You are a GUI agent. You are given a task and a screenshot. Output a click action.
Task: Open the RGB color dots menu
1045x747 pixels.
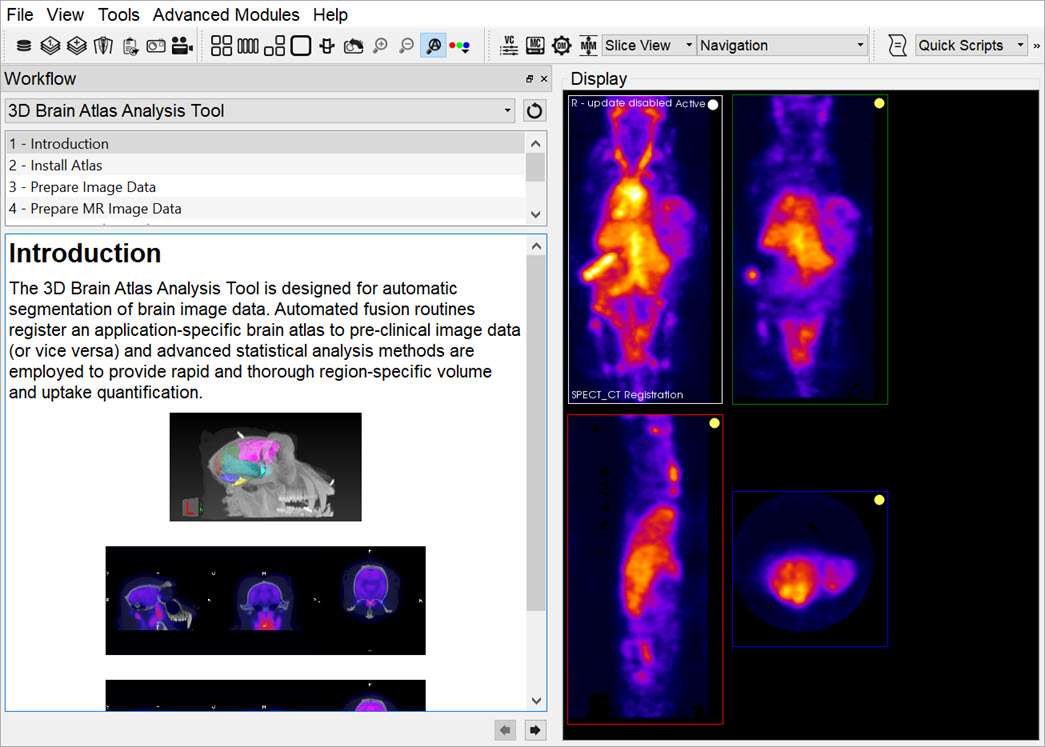(x=460, y=46)
